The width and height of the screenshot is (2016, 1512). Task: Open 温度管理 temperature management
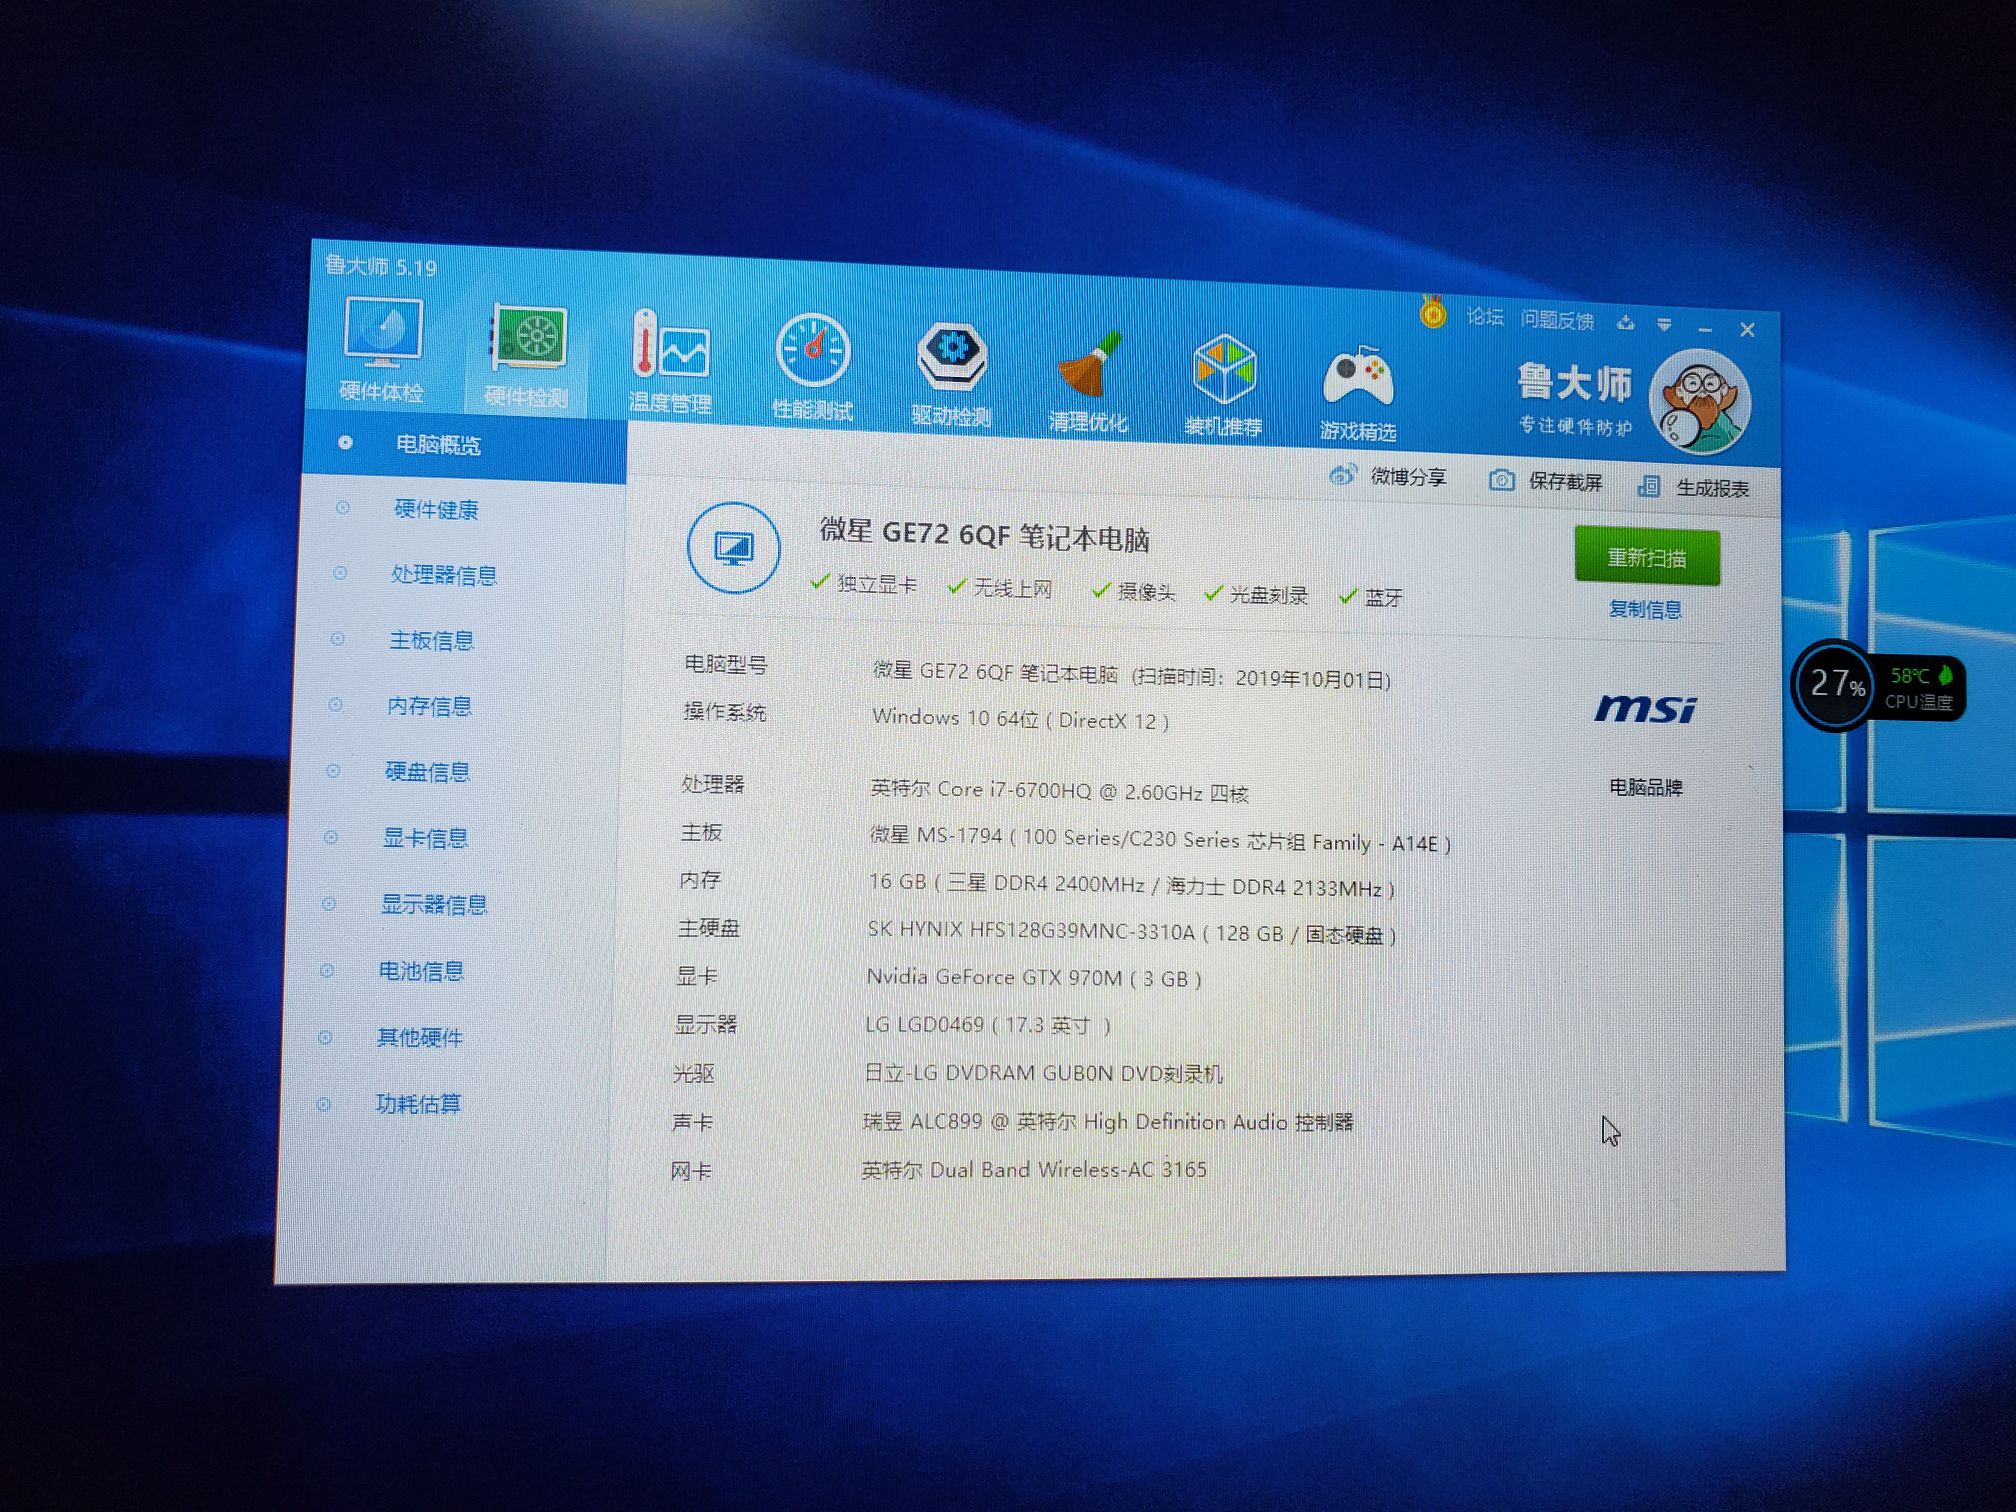[670, 362]
